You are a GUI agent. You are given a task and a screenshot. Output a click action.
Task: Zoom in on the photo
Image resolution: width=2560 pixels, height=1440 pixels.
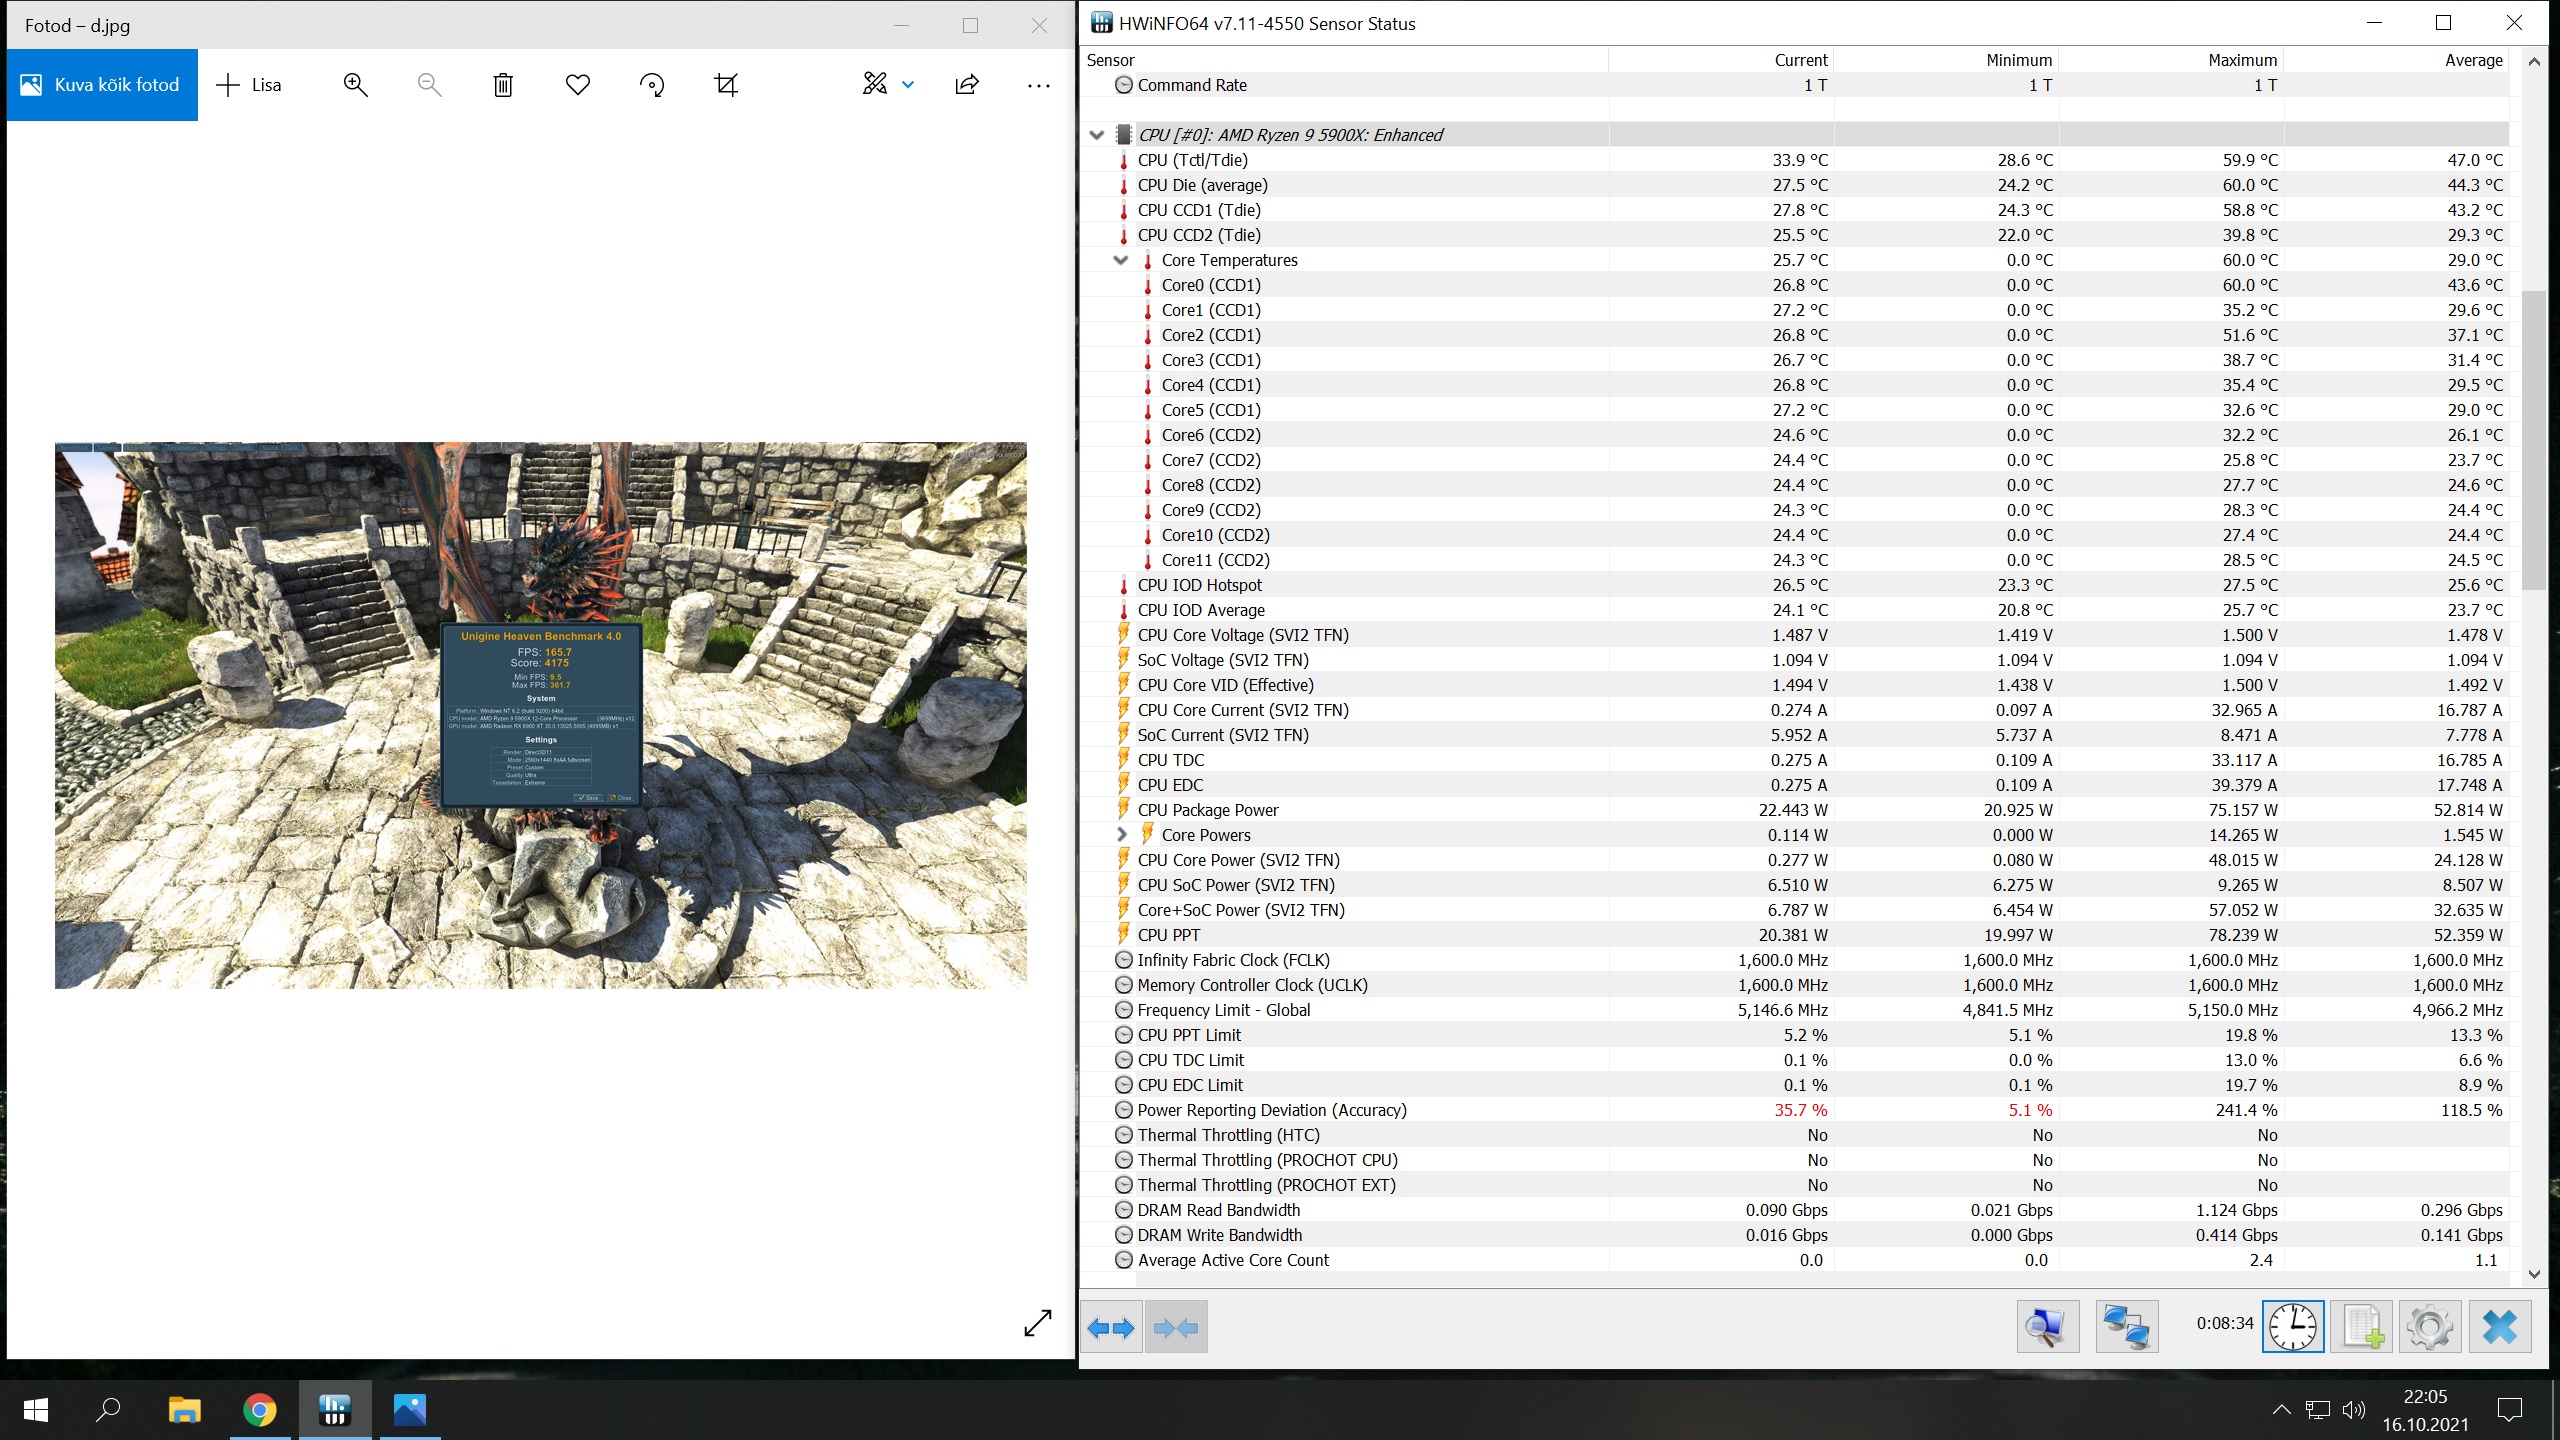356,85
